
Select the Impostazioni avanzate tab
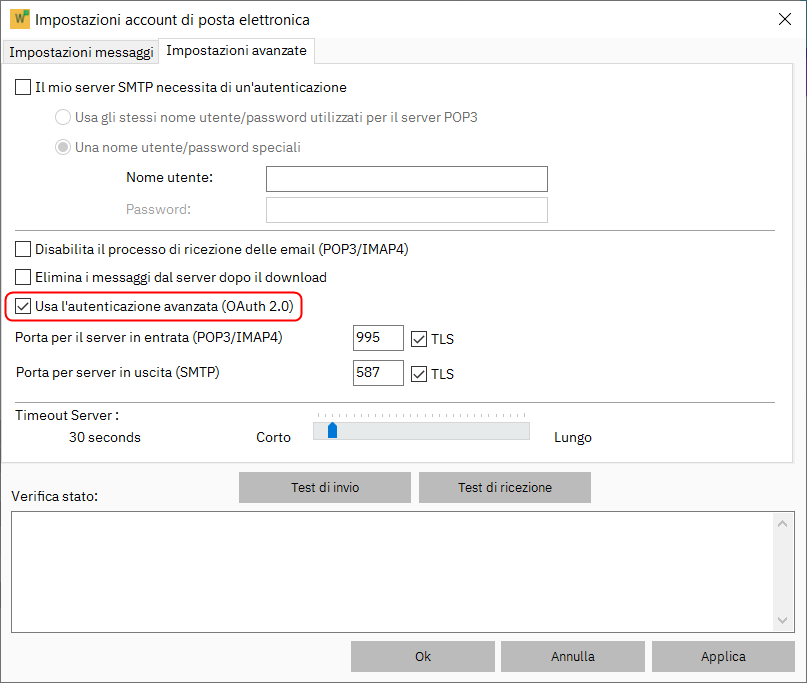pos(238,50)
